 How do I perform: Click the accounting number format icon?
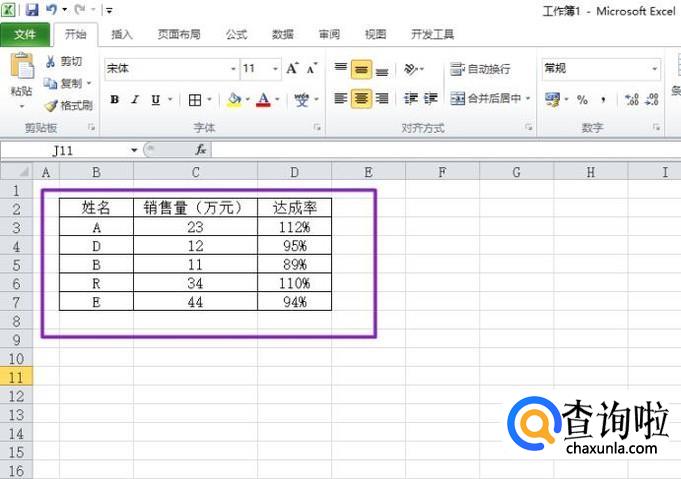[x=552, y=99]
